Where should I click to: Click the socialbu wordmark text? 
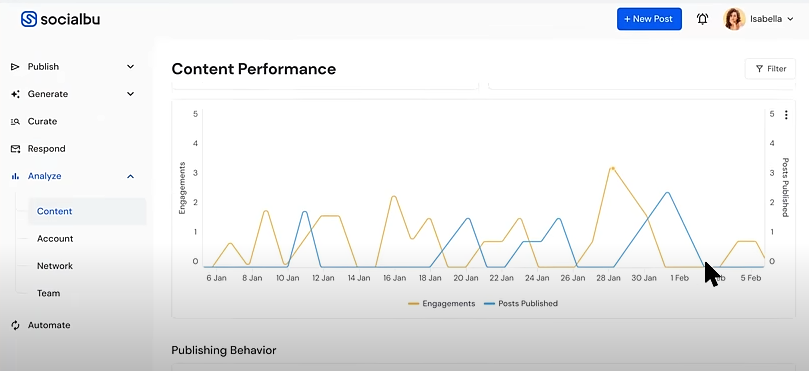pos(70,19)
